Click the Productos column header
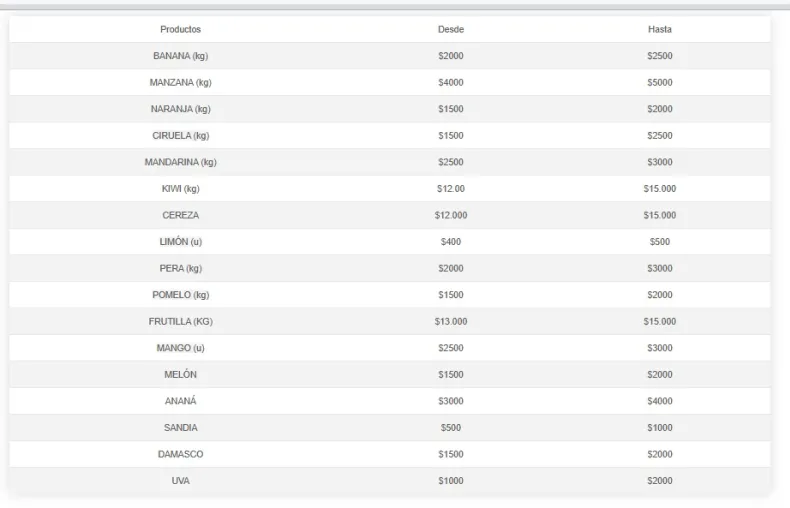Image resolution: width=790 pixels, height=508 pixels. point(180,29)
